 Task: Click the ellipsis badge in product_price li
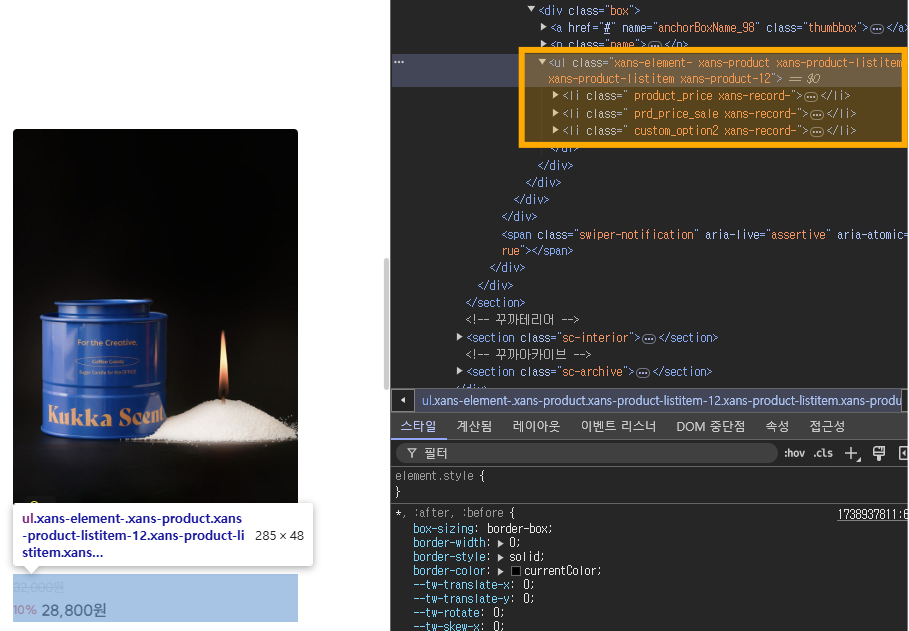coord(810,96)
